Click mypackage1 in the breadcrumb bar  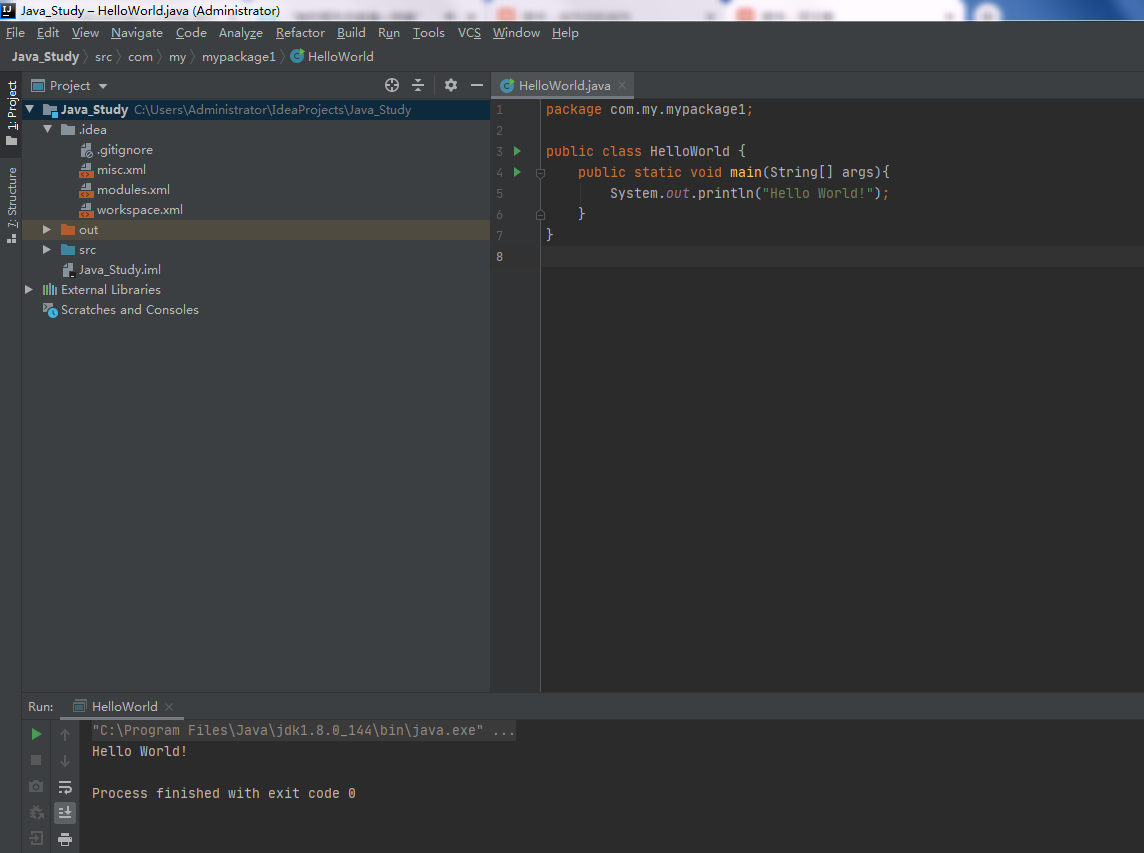click(239, 57)
